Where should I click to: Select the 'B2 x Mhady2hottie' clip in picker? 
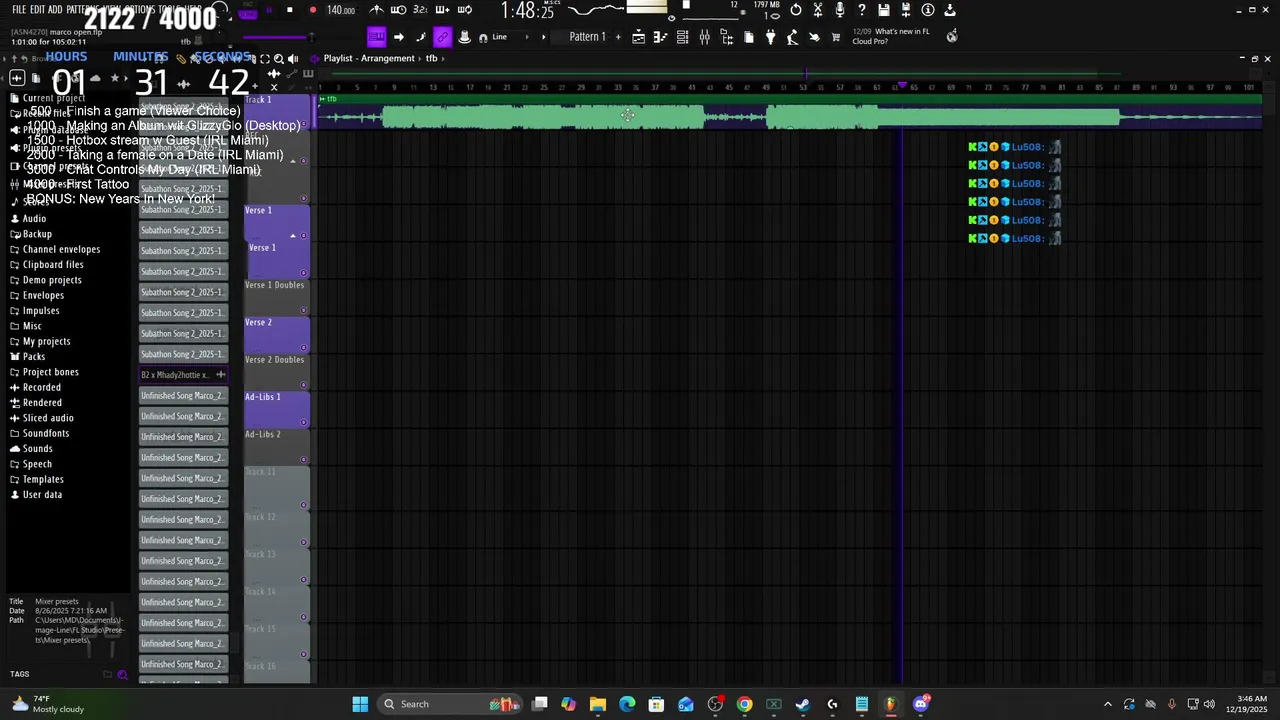(183, 375)
